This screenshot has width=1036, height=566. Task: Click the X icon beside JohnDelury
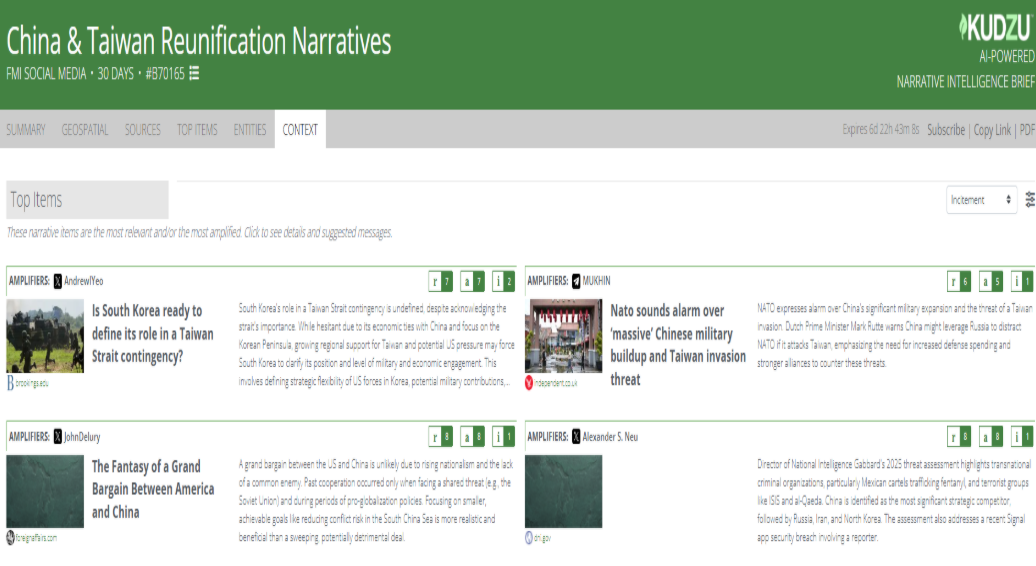click(x=58, y=437)
